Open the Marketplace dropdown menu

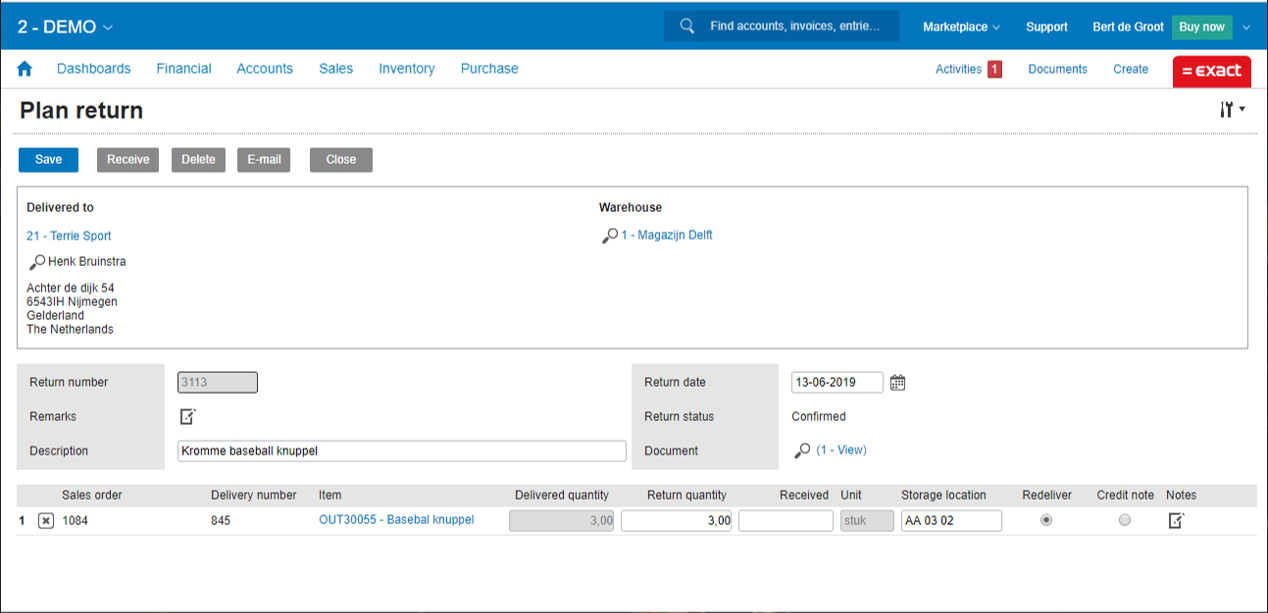(961, 27)
